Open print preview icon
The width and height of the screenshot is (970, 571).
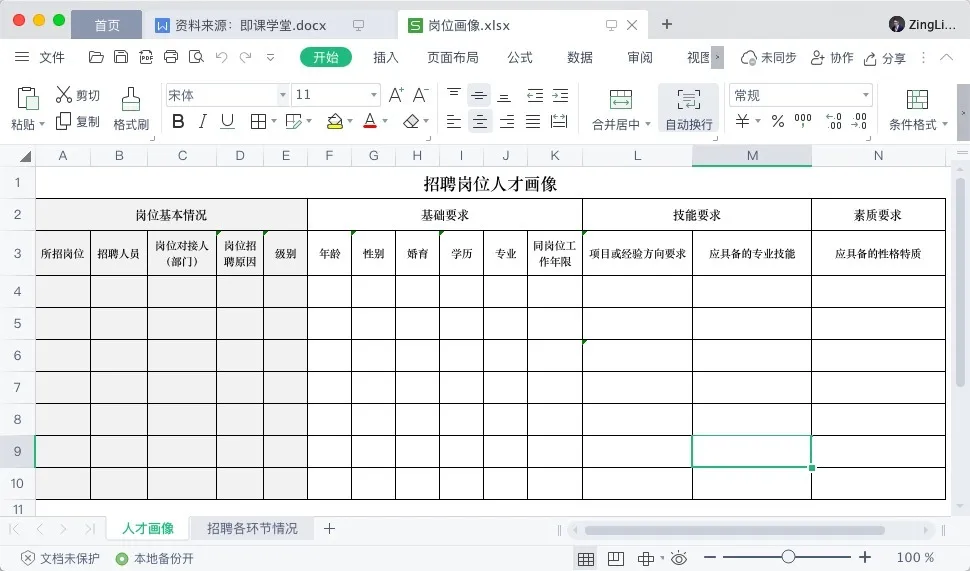(196, 58)
